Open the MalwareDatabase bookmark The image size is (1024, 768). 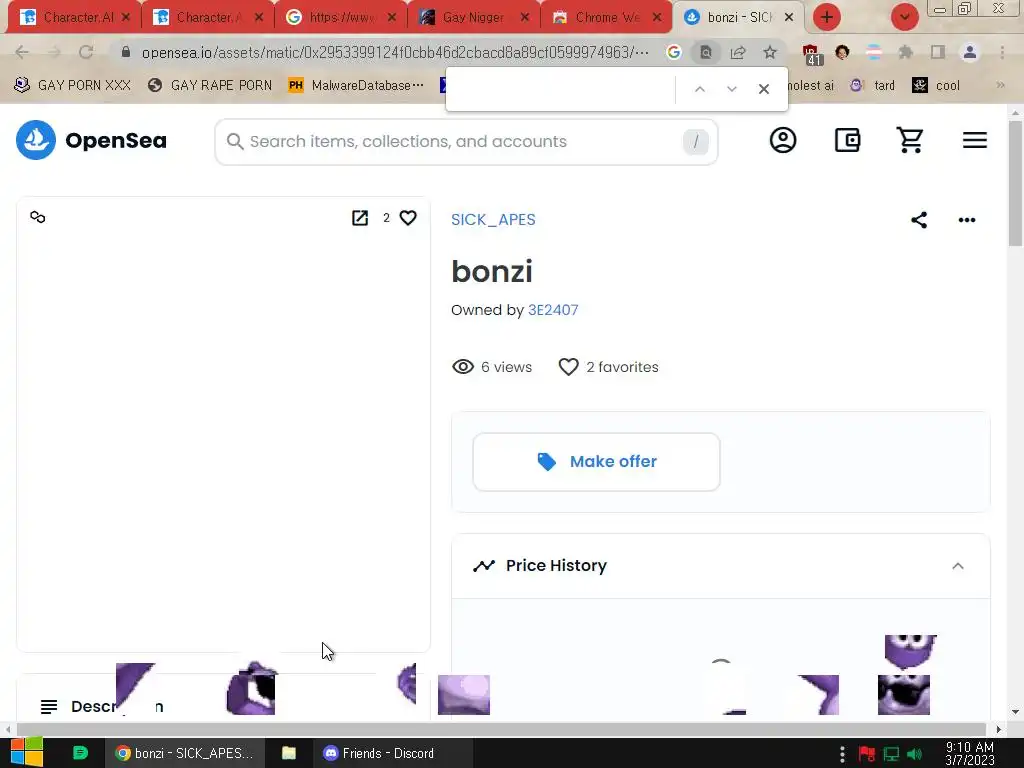(356, 85)
